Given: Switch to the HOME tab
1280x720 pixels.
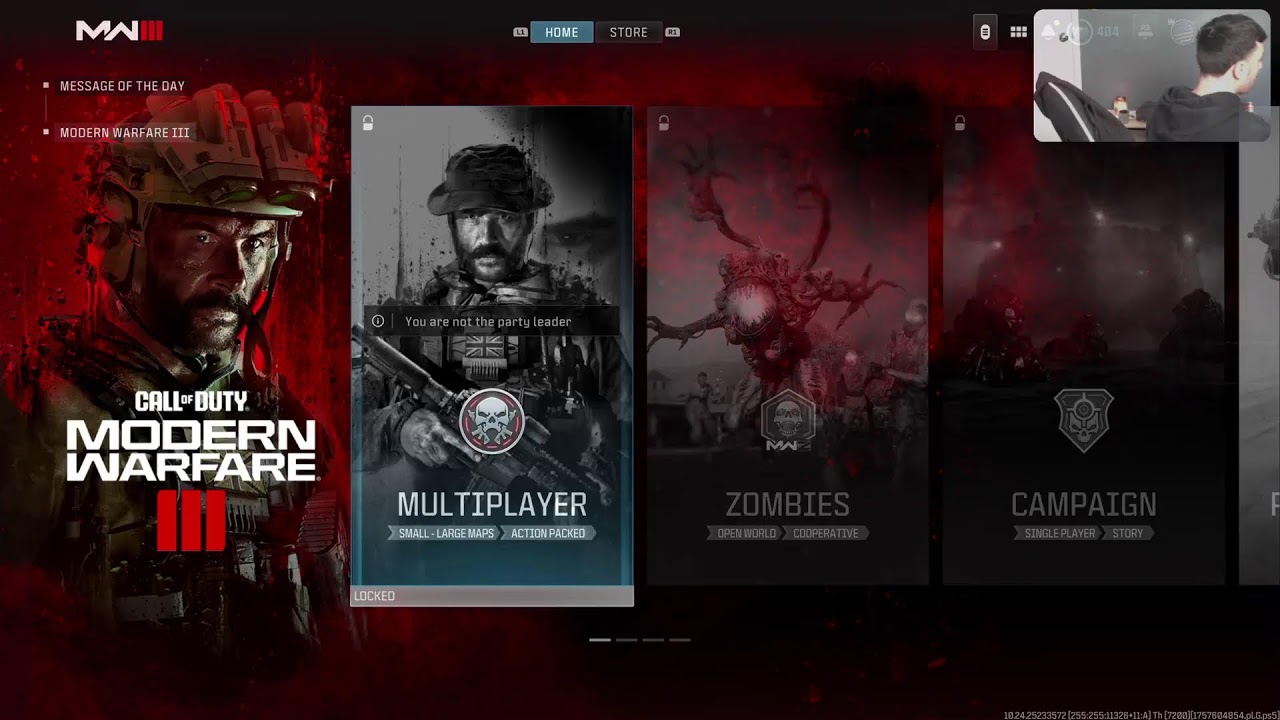Looking at the screenshot, I should 561,32.
